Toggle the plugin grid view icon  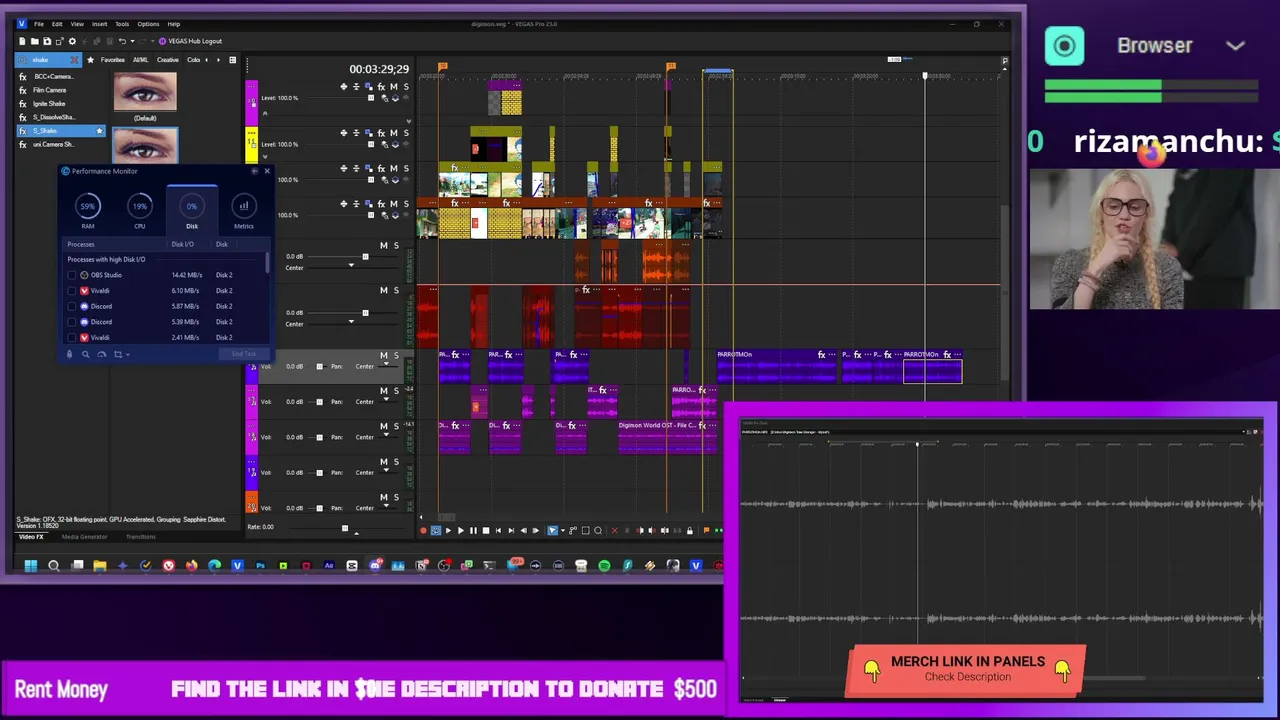click(x=233, y=60)
